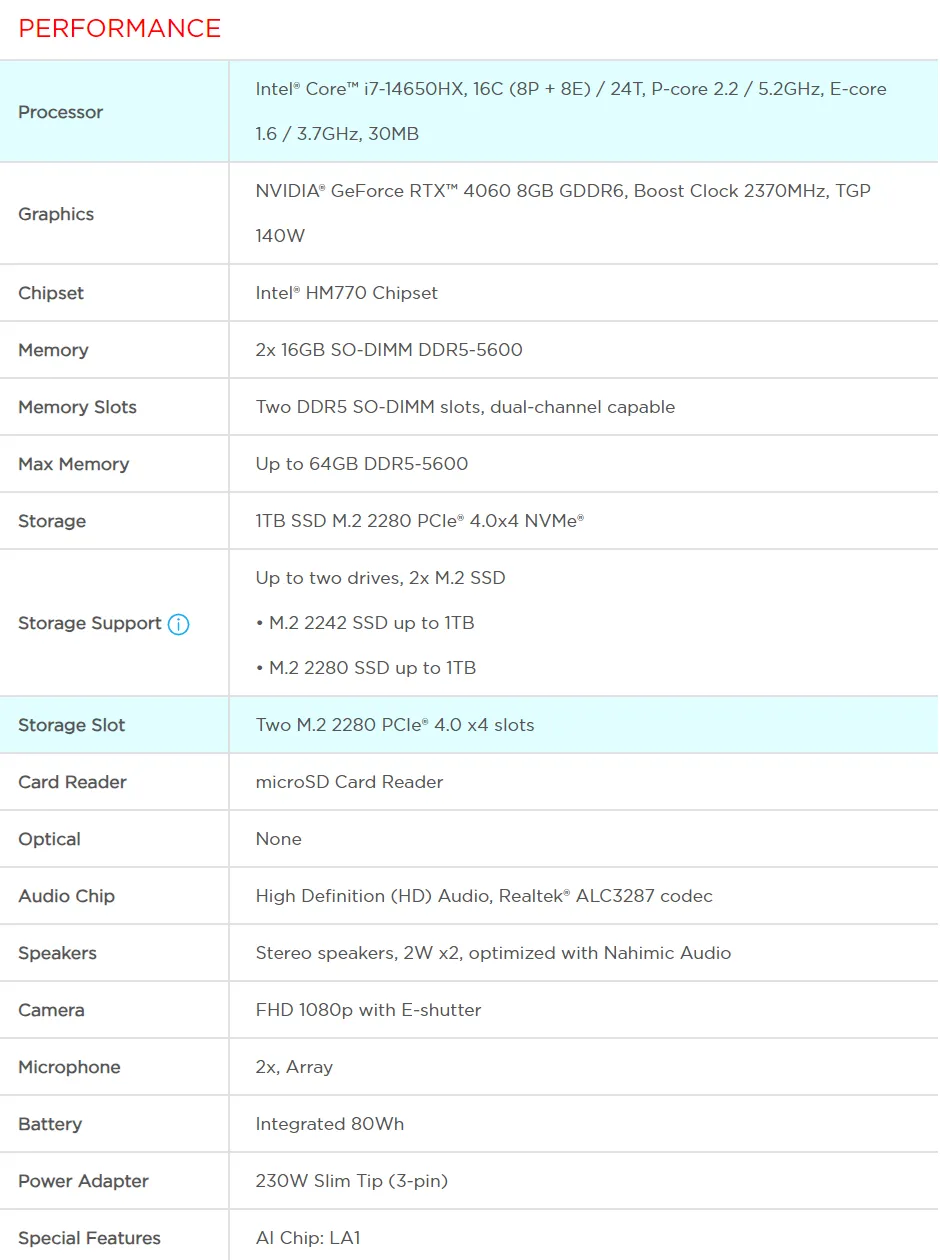Click the info icon beside Storage Support
Screen dimensions: 940x1260
178,624
